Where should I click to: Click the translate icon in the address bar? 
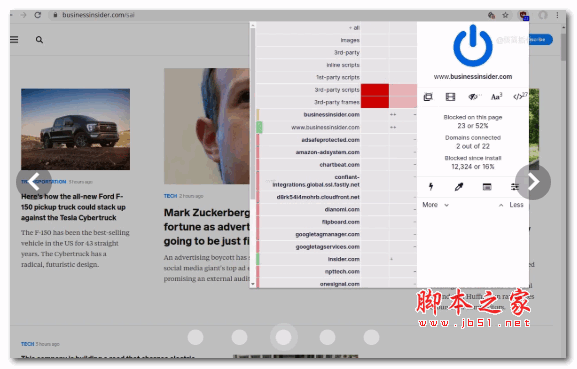[x=491, y=15]
